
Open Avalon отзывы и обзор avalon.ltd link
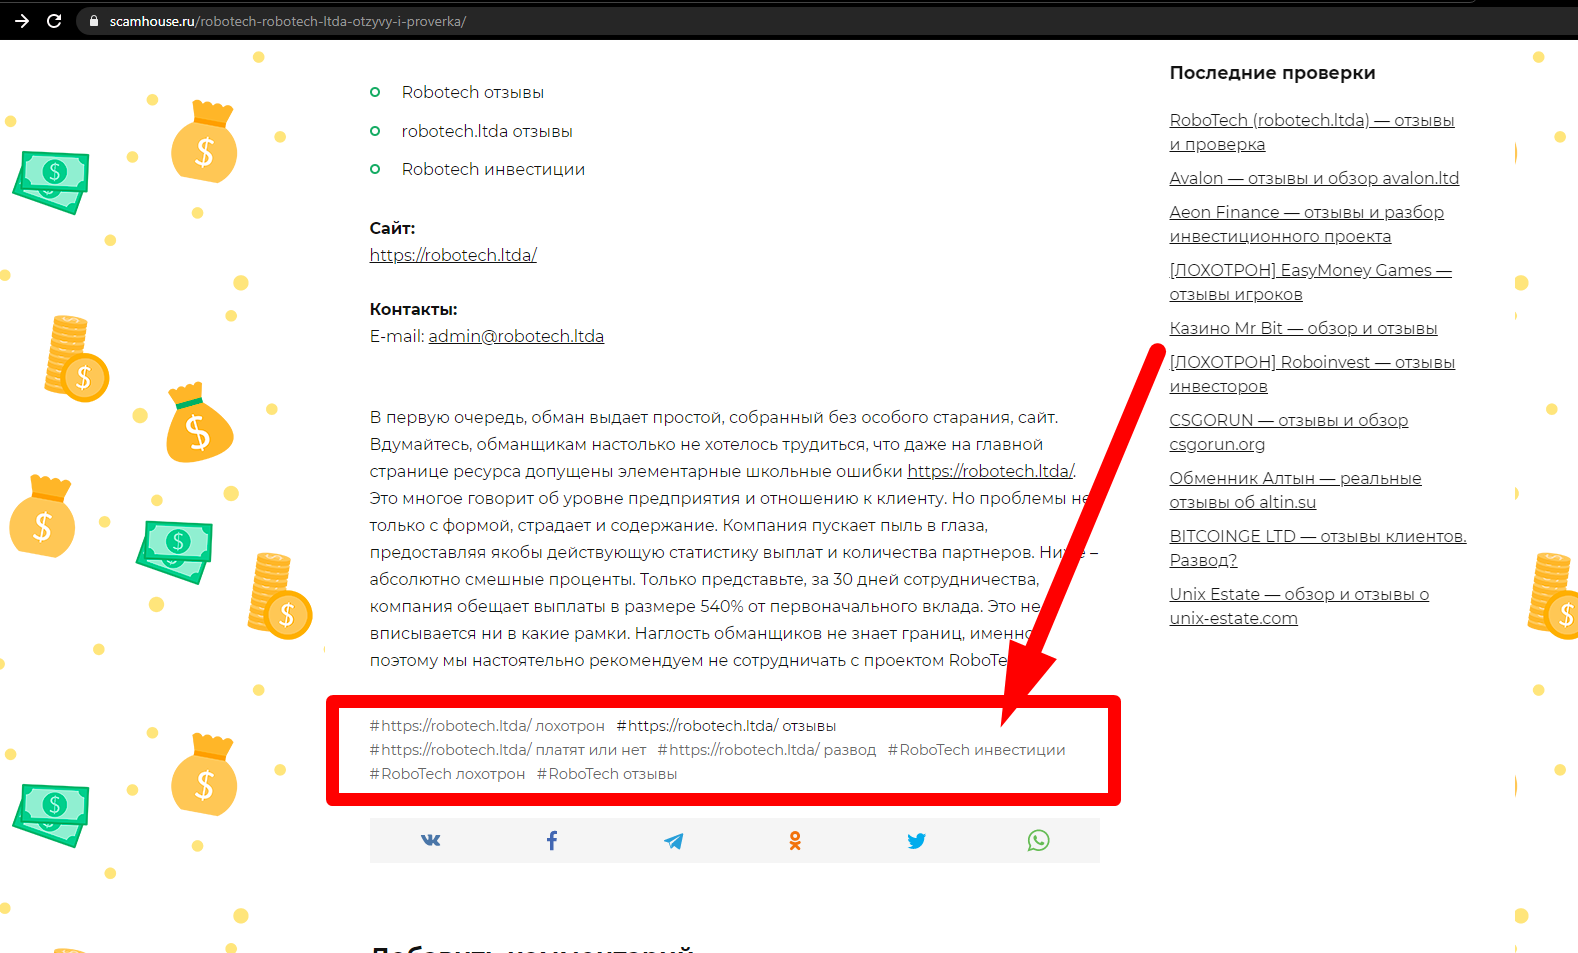coord(1314,178)
